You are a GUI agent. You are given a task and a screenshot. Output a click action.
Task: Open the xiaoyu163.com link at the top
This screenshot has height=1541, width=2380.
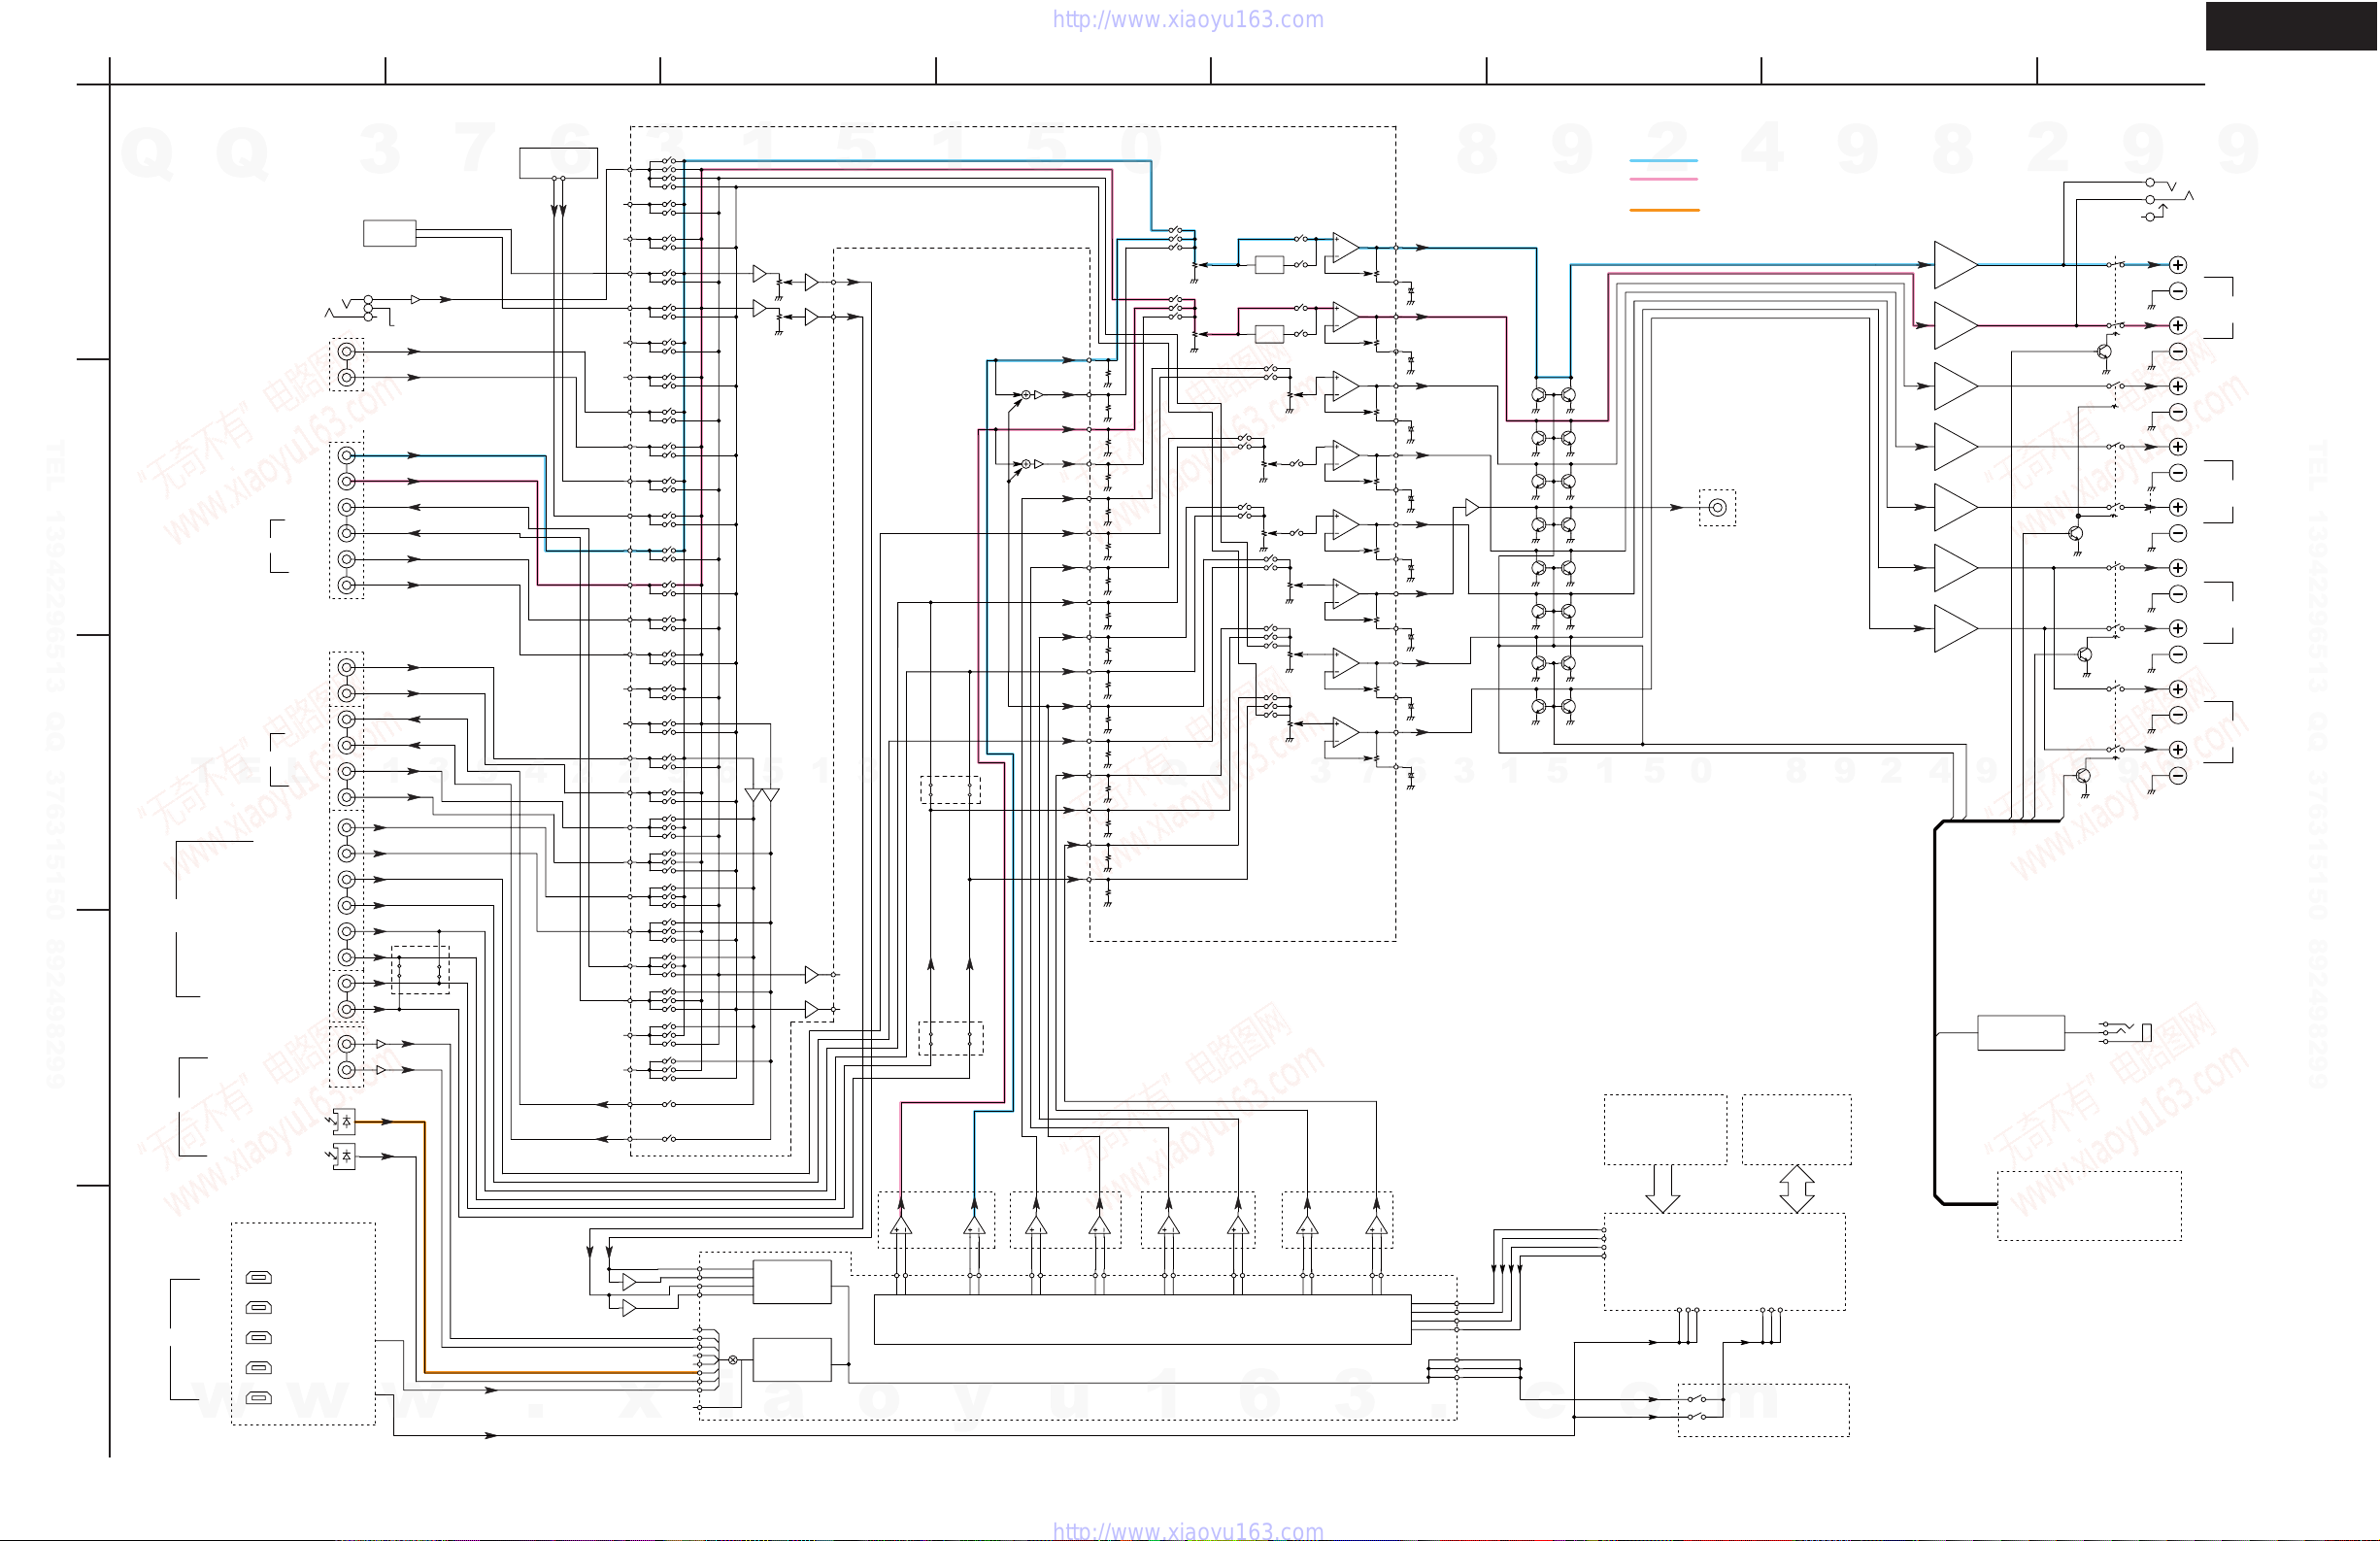1188,19
